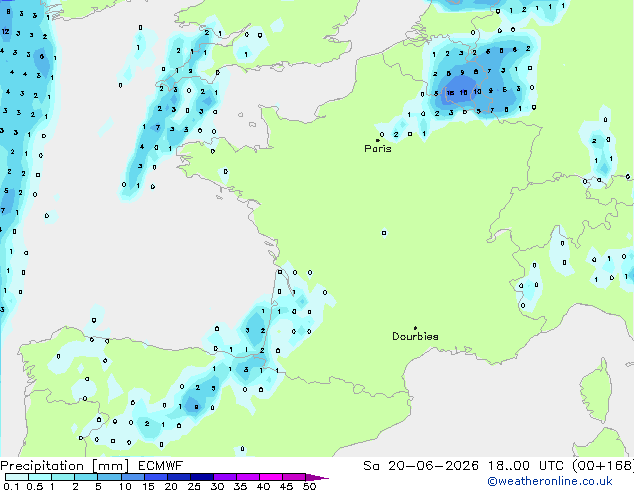Pick the legend swatch between 0.1 and 0.5
Image resolution: width=634 pixels, height=490 pixels.
(17, 477)
